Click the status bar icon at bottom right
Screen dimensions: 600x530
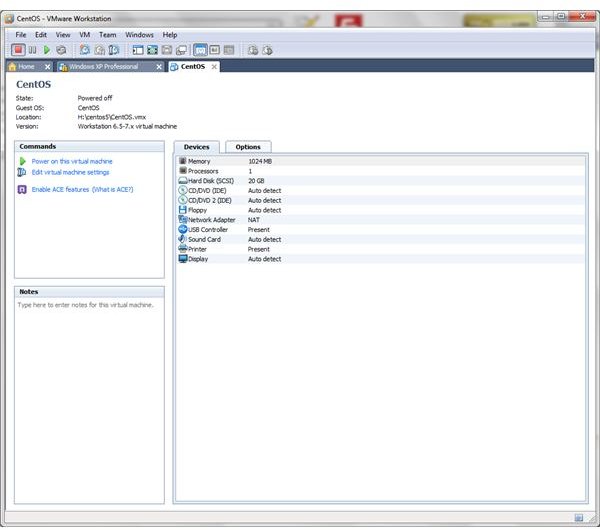[579, 518]
